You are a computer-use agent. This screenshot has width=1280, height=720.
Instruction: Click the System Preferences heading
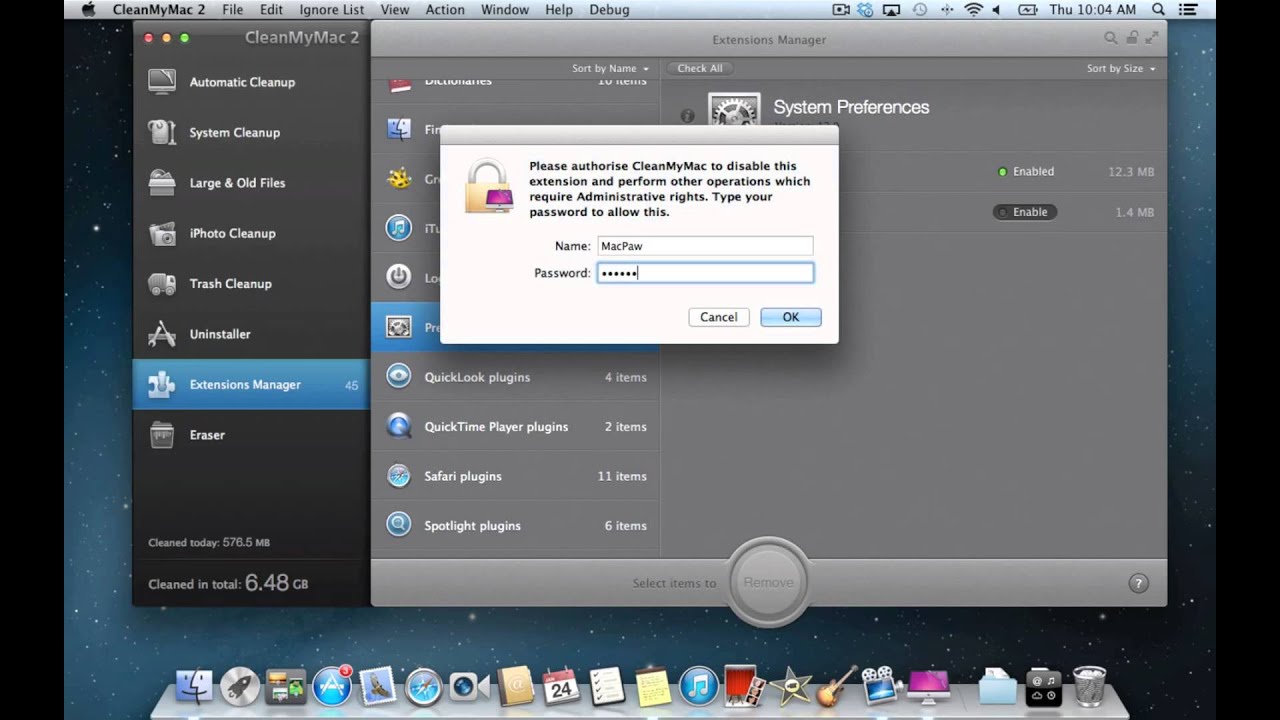click(x=851, y=107)
